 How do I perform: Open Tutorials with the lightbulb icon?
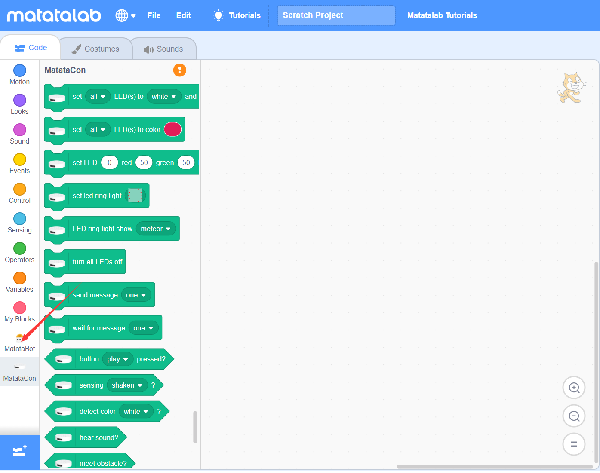pos(237,15)
